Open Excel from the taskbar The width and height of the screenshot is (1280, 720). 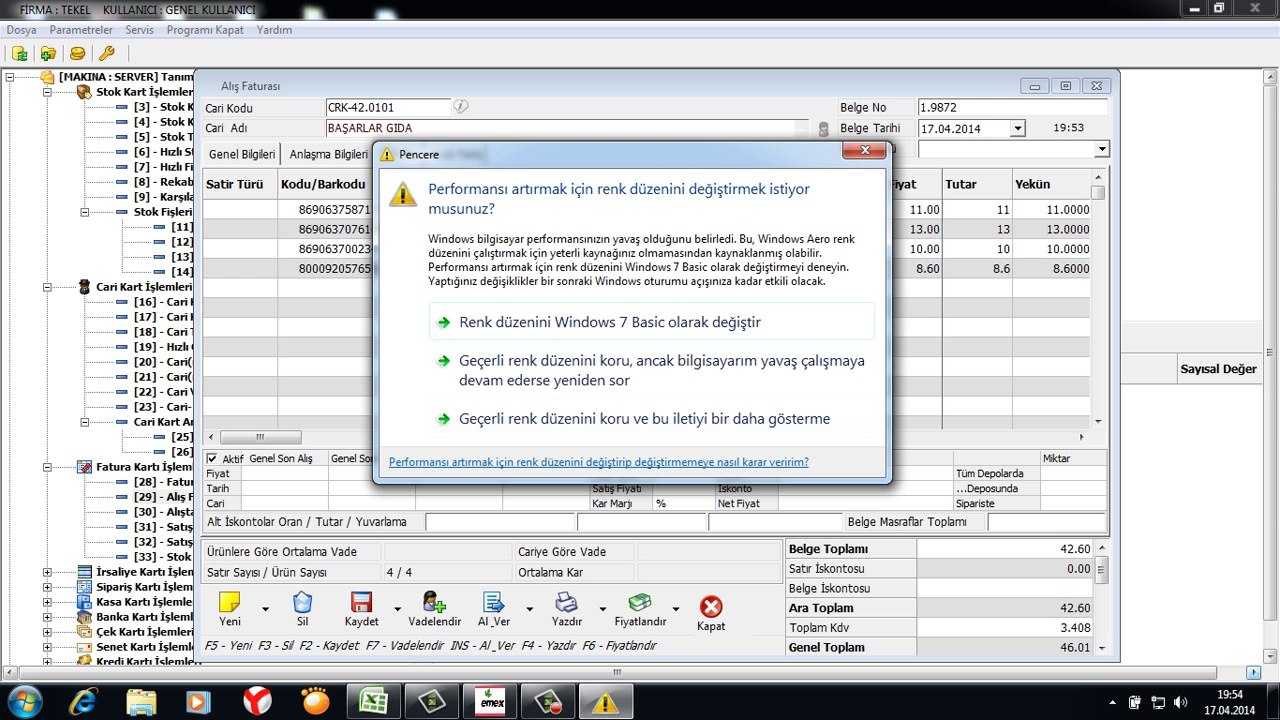(375, 701)
